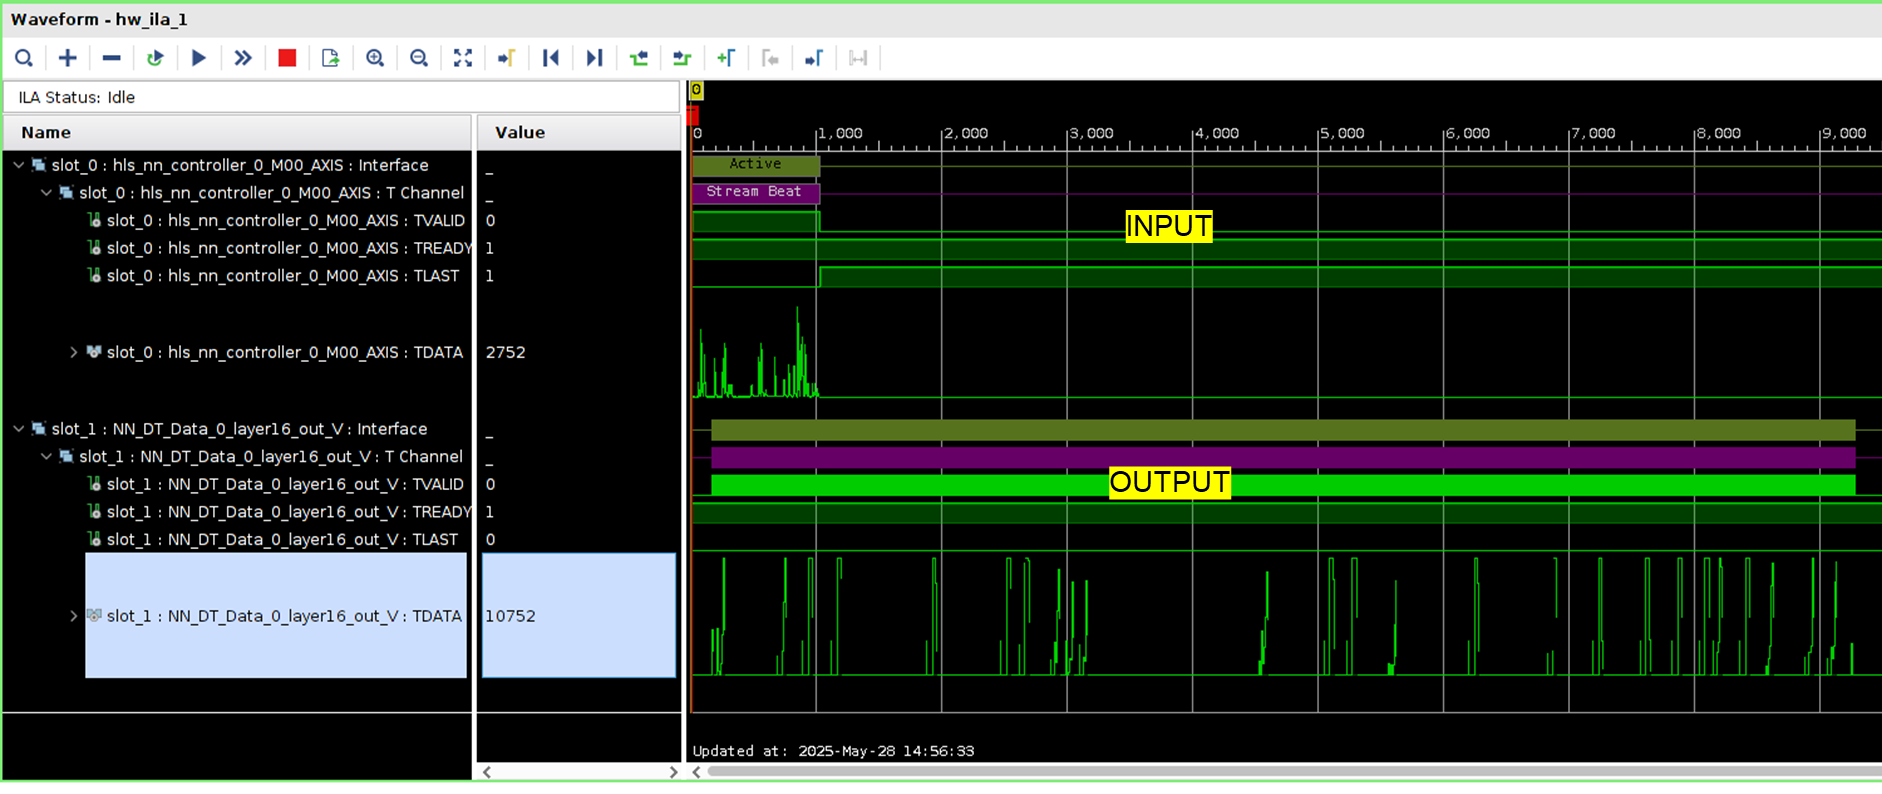Viewport: 1882px width, 794px height.
Task: Expand the slot_1 TDATA bus signal
Action: click(x=73, y=616)
